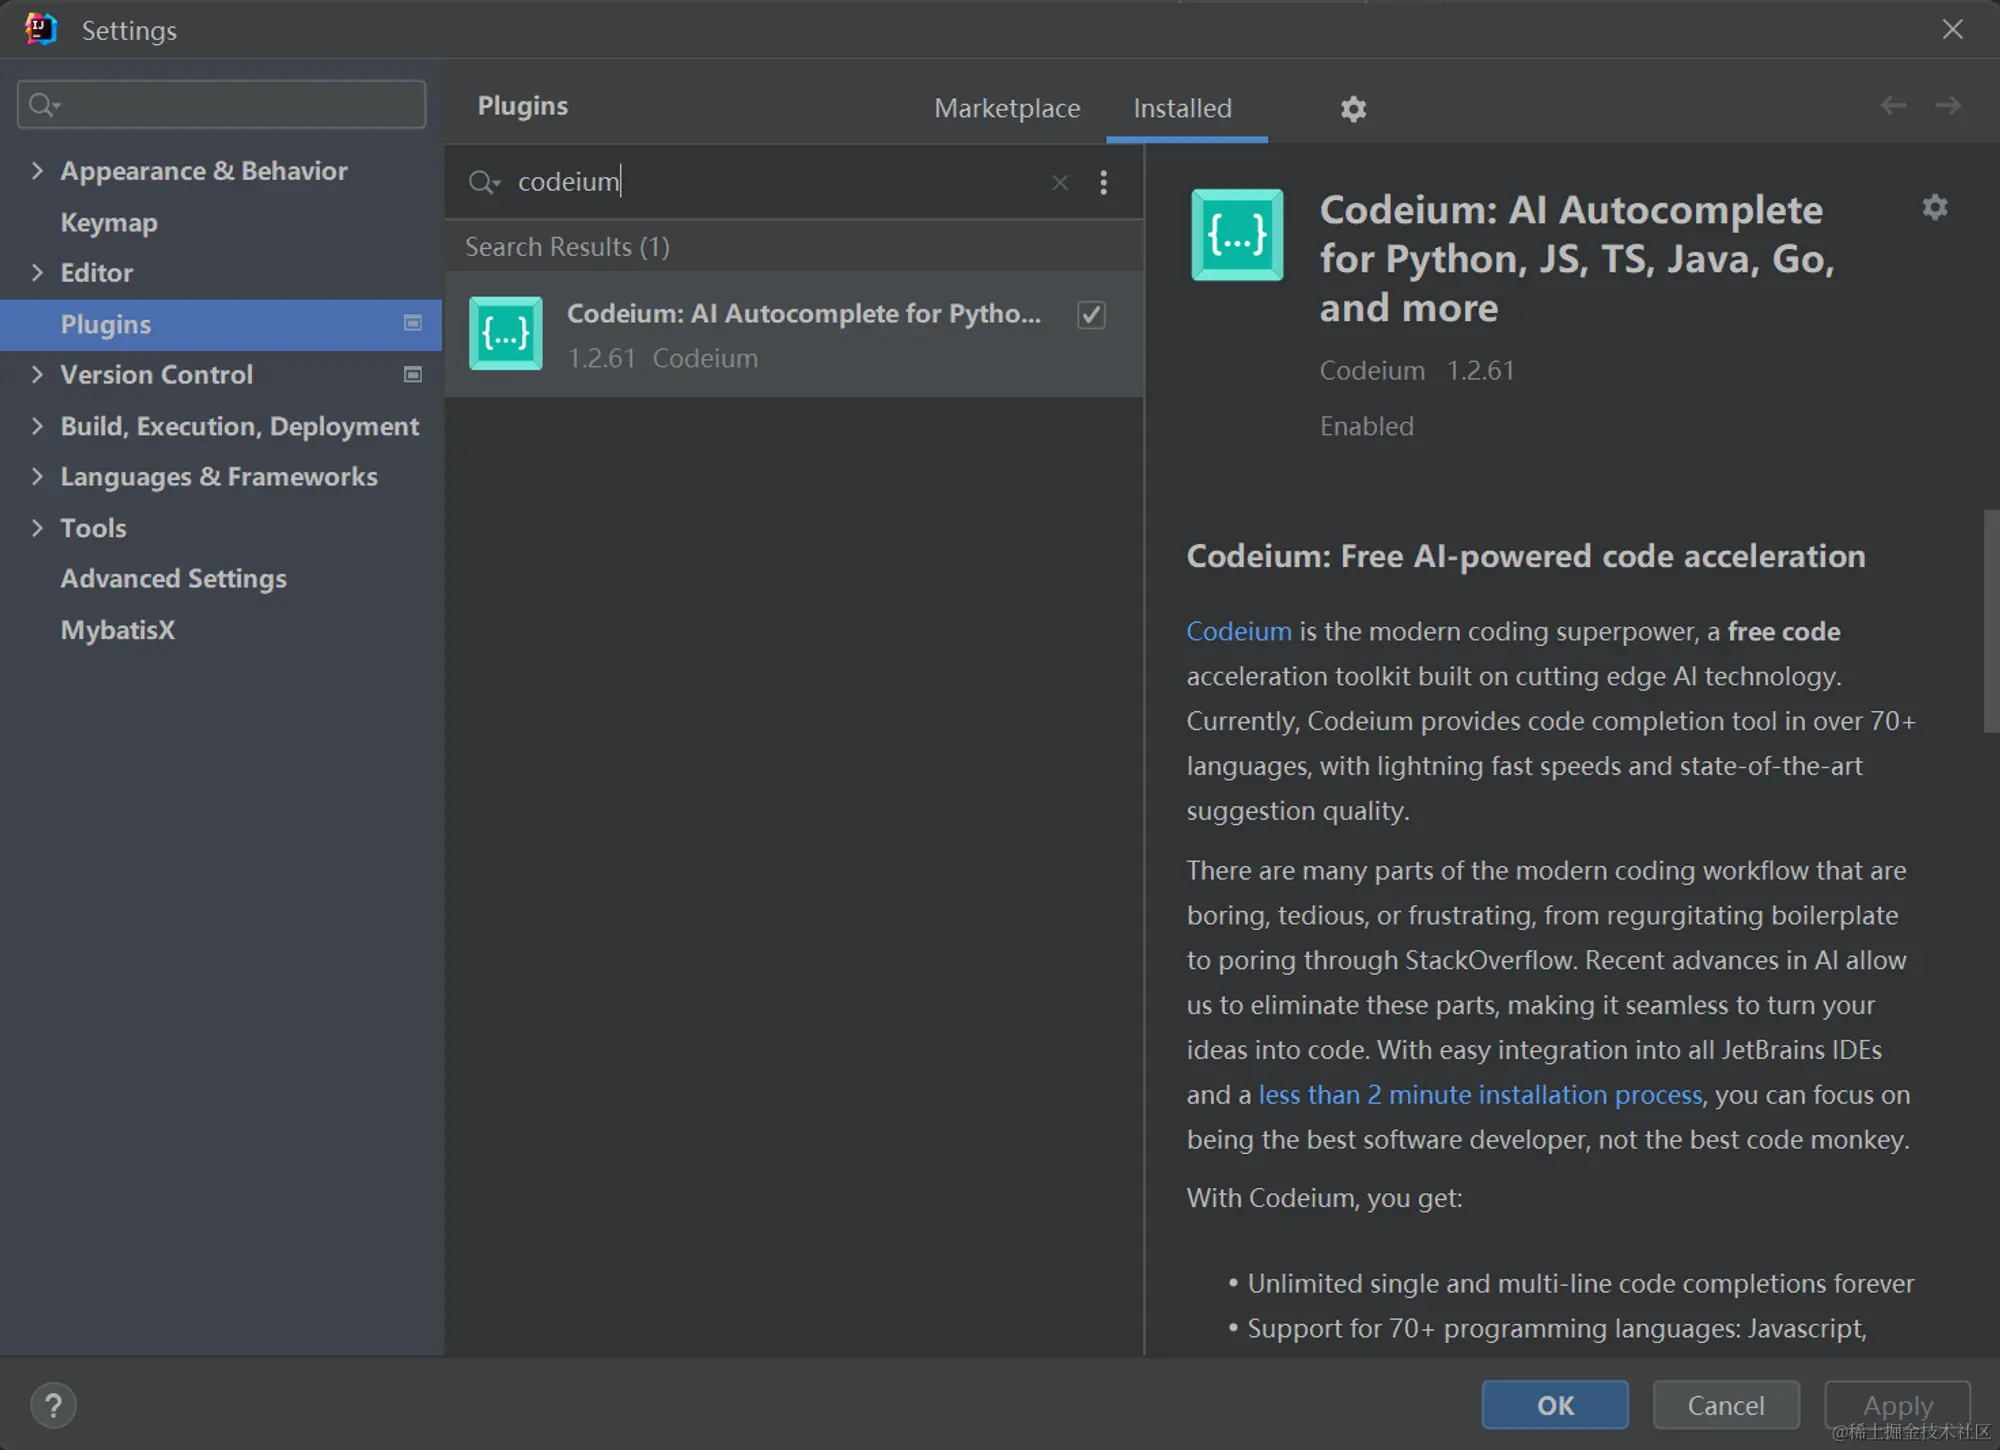
Task: Click the Codeium plugin detail gear icon
Action: pos(1935,207)
